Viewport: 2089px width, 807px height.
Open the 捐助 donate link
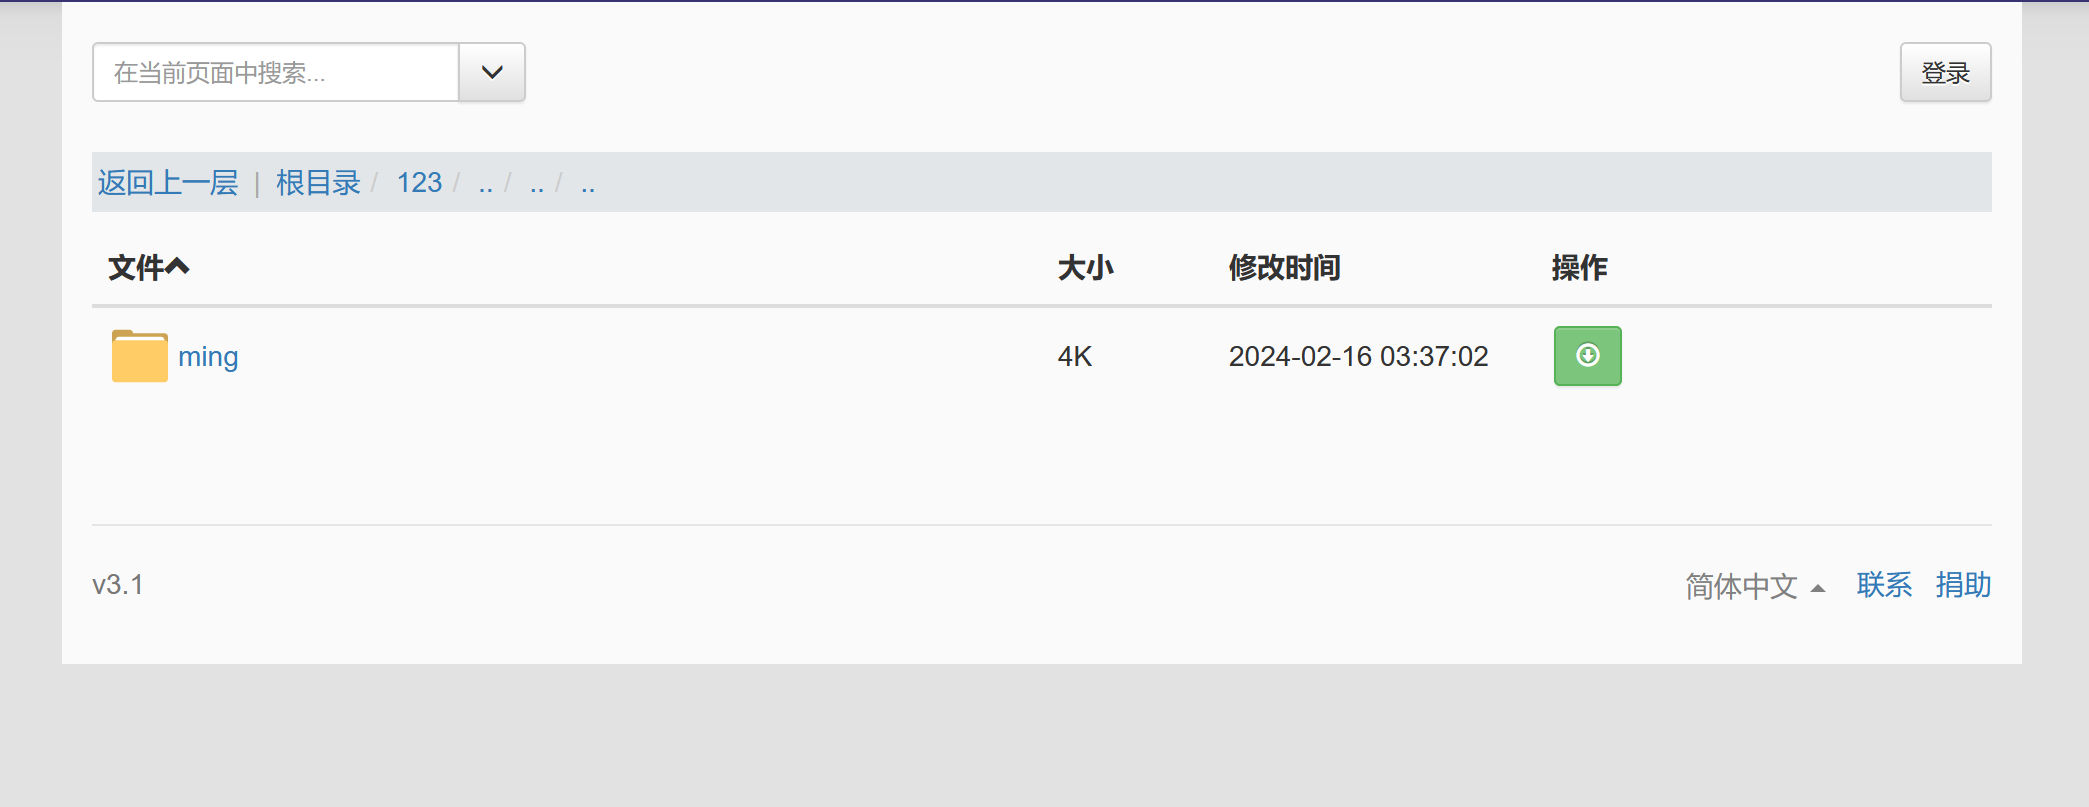pos(1963,585)
